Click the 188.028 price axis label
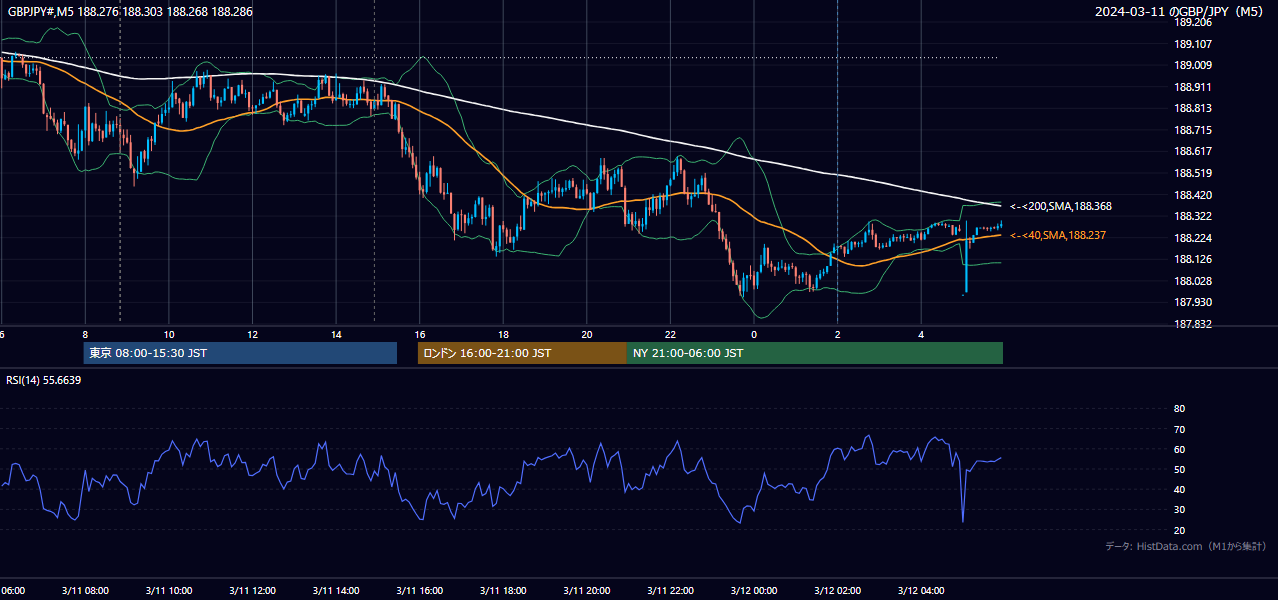Image resolution: width=1278 pixels, height=600 pixels. [x=1193, y=281]
